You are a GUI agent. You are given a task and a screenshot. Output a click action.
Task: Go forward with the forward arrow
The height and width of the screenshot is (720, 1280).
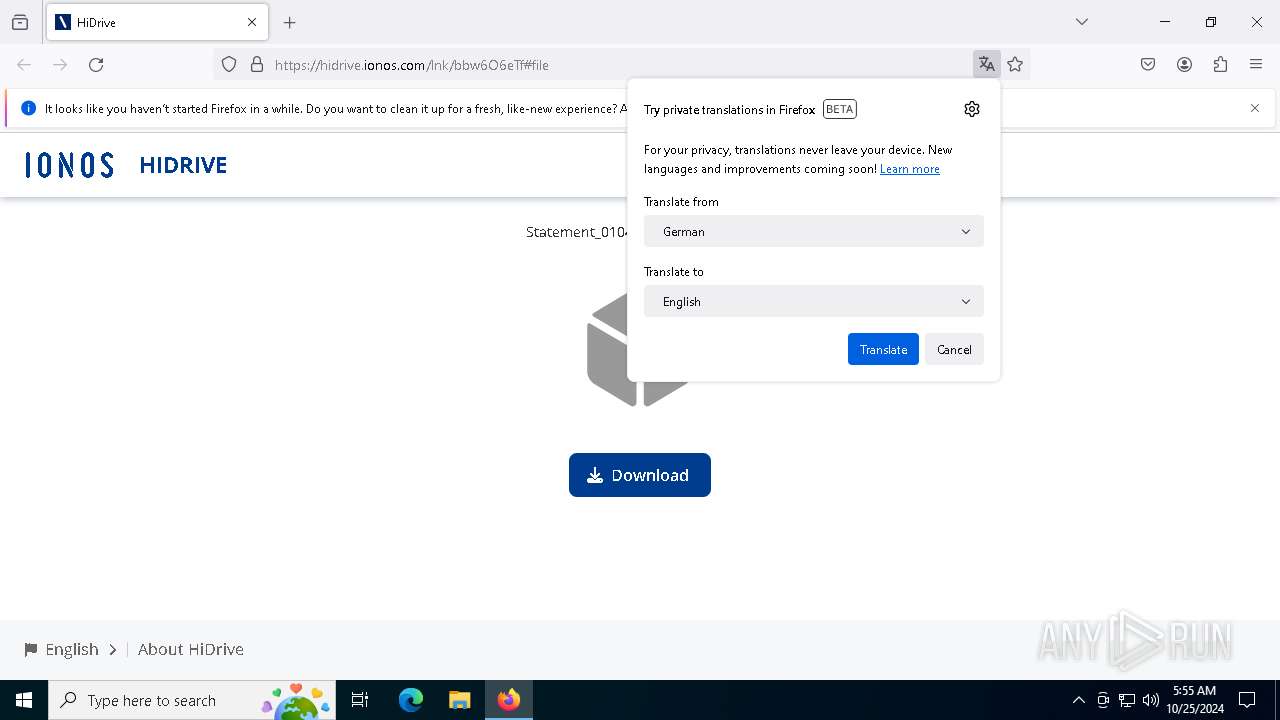pyautogui.click(x=60, y=65)
